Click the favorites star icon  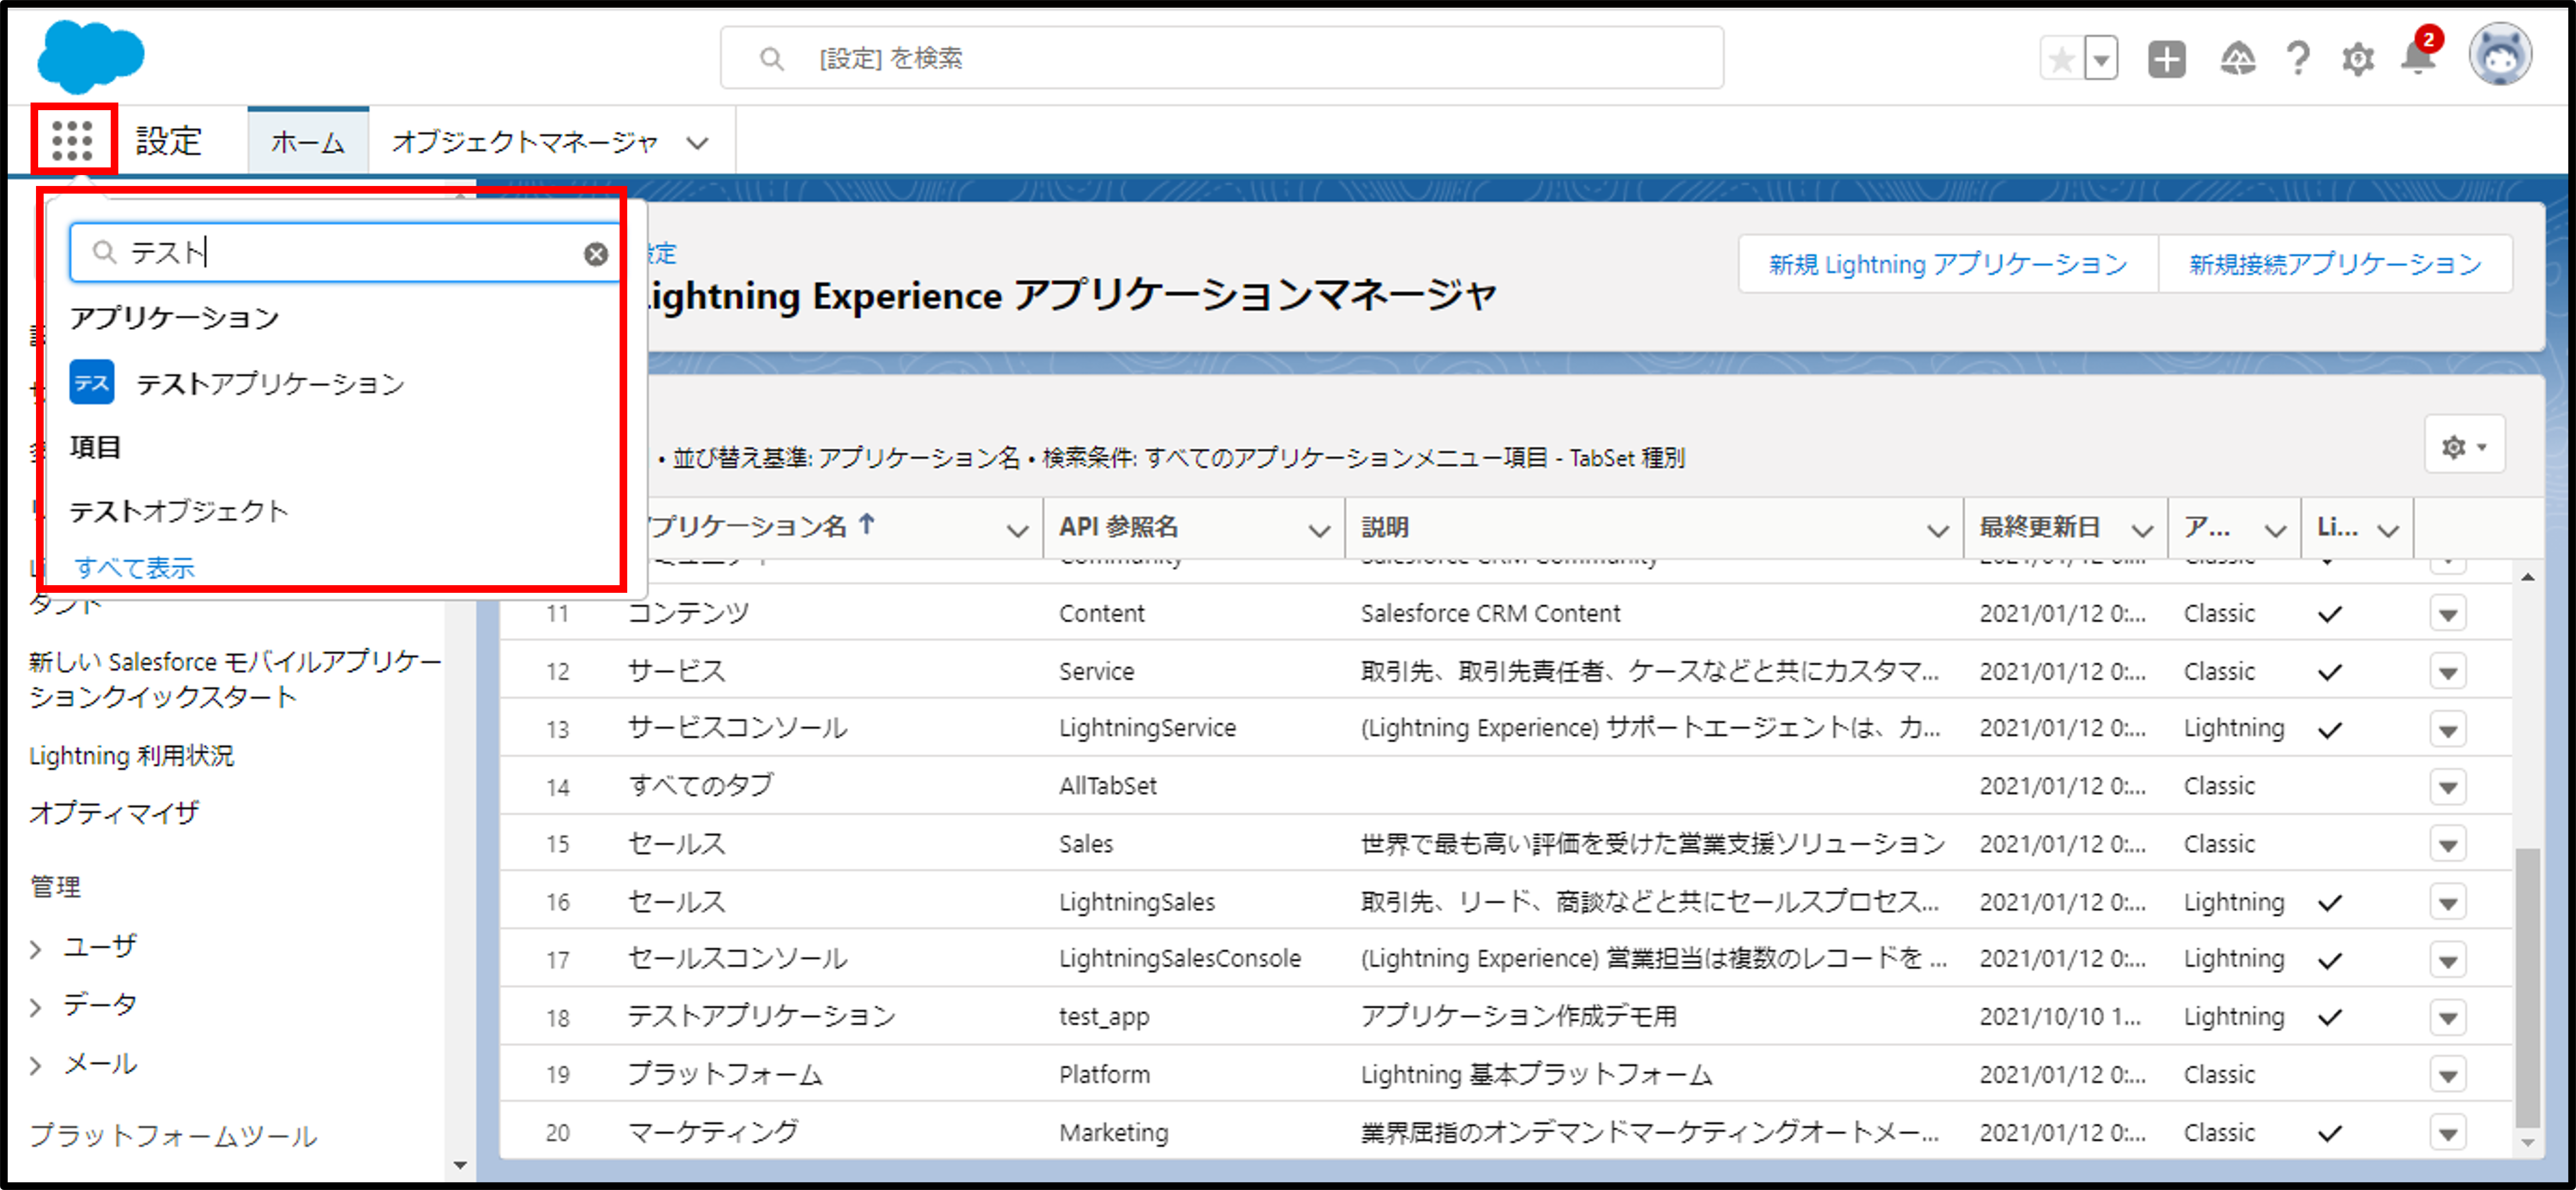2061,59
